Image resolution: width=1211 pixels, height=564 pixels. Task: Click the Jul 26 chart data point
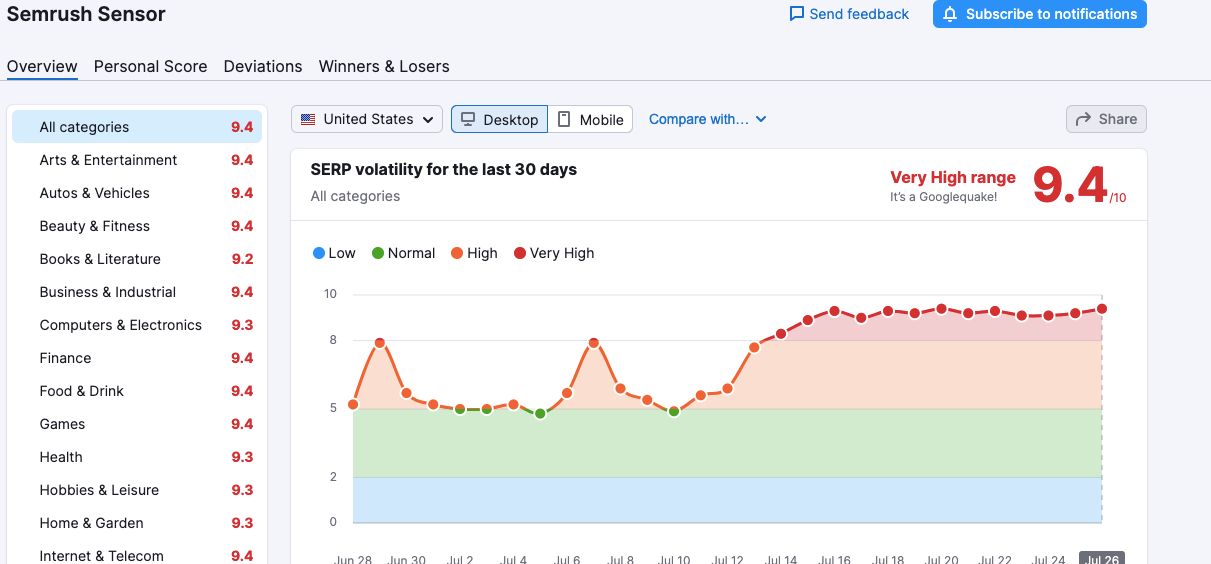1102,309
